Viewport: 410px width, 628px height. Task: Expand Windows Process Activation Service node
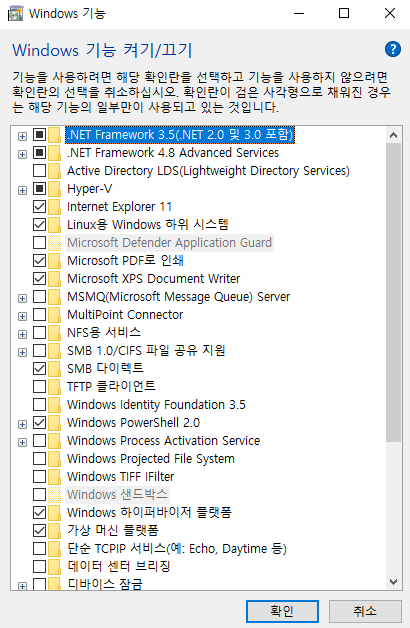point(22,442)
